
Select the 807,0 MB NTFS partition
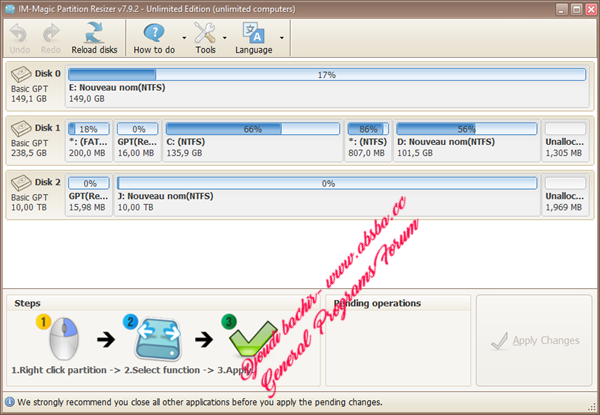pyautogui.click(x=368, y=140)
